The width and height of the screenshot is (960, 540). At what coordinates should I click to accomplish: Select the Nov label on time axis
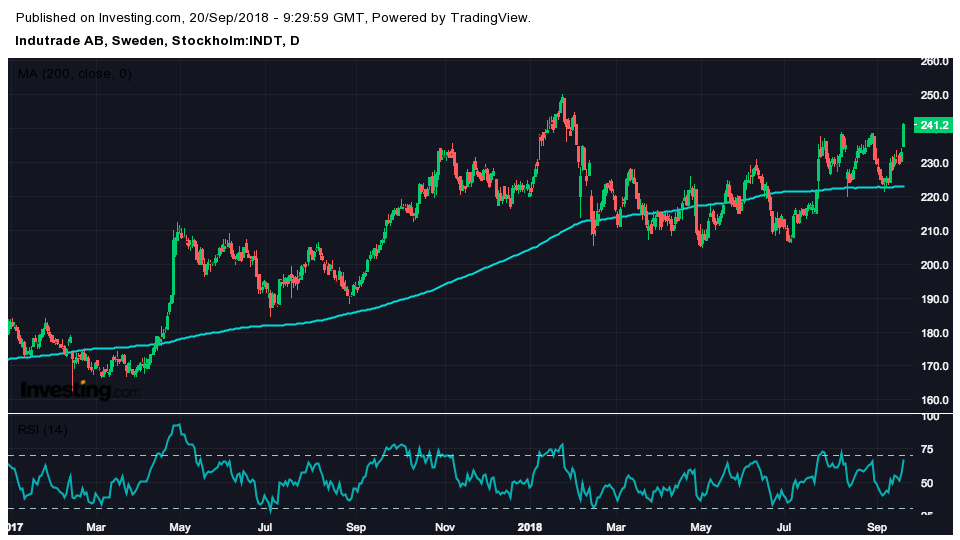(445, 526)
